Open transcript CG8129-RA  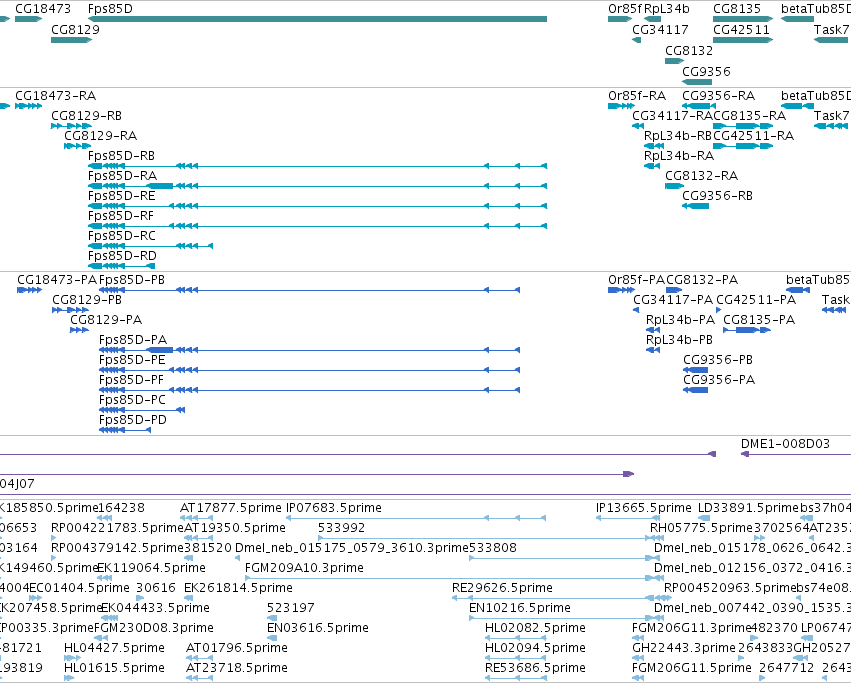tap(100, 136)
